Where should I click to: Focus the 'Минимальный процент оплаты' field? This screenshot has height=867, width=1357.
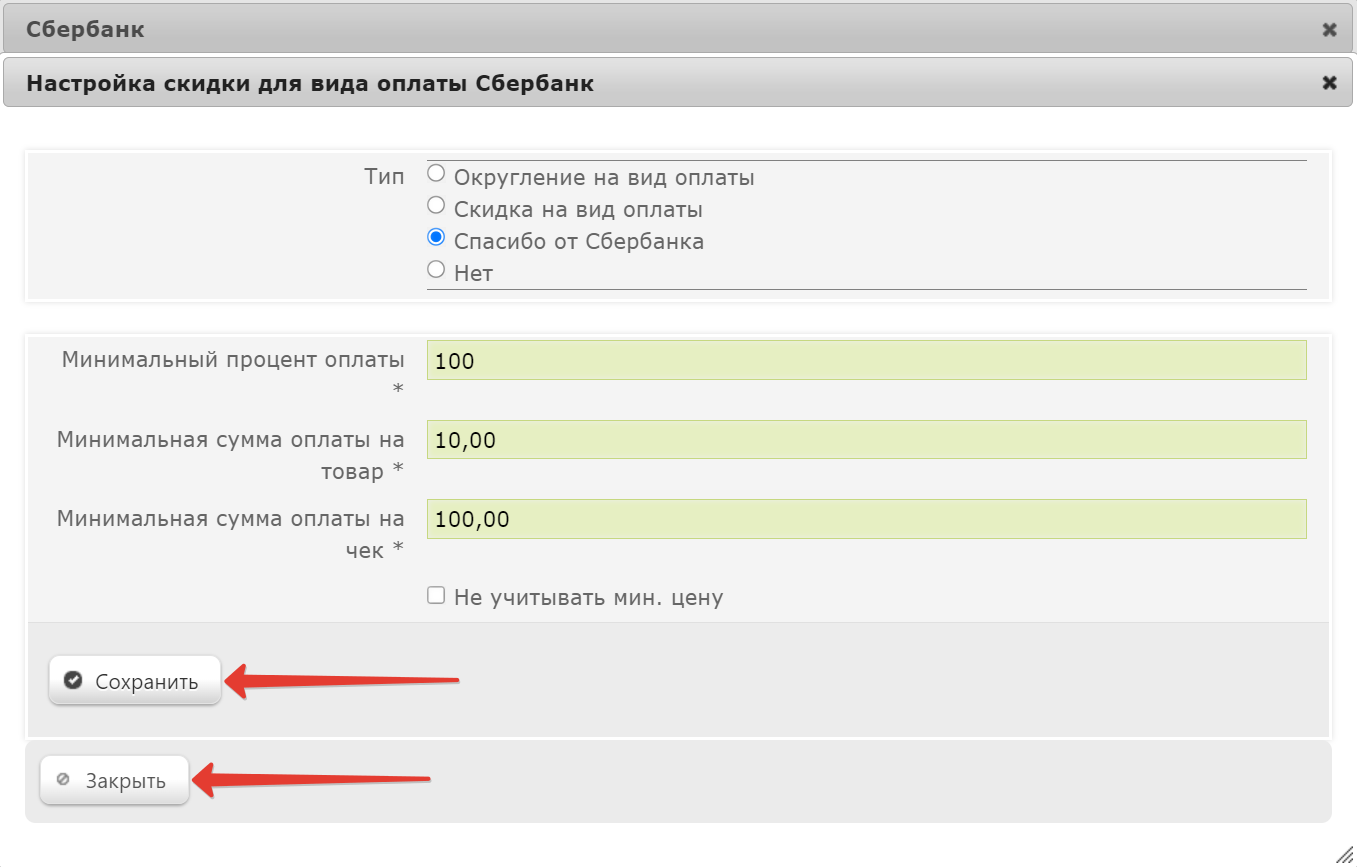[x=866, y=360]
